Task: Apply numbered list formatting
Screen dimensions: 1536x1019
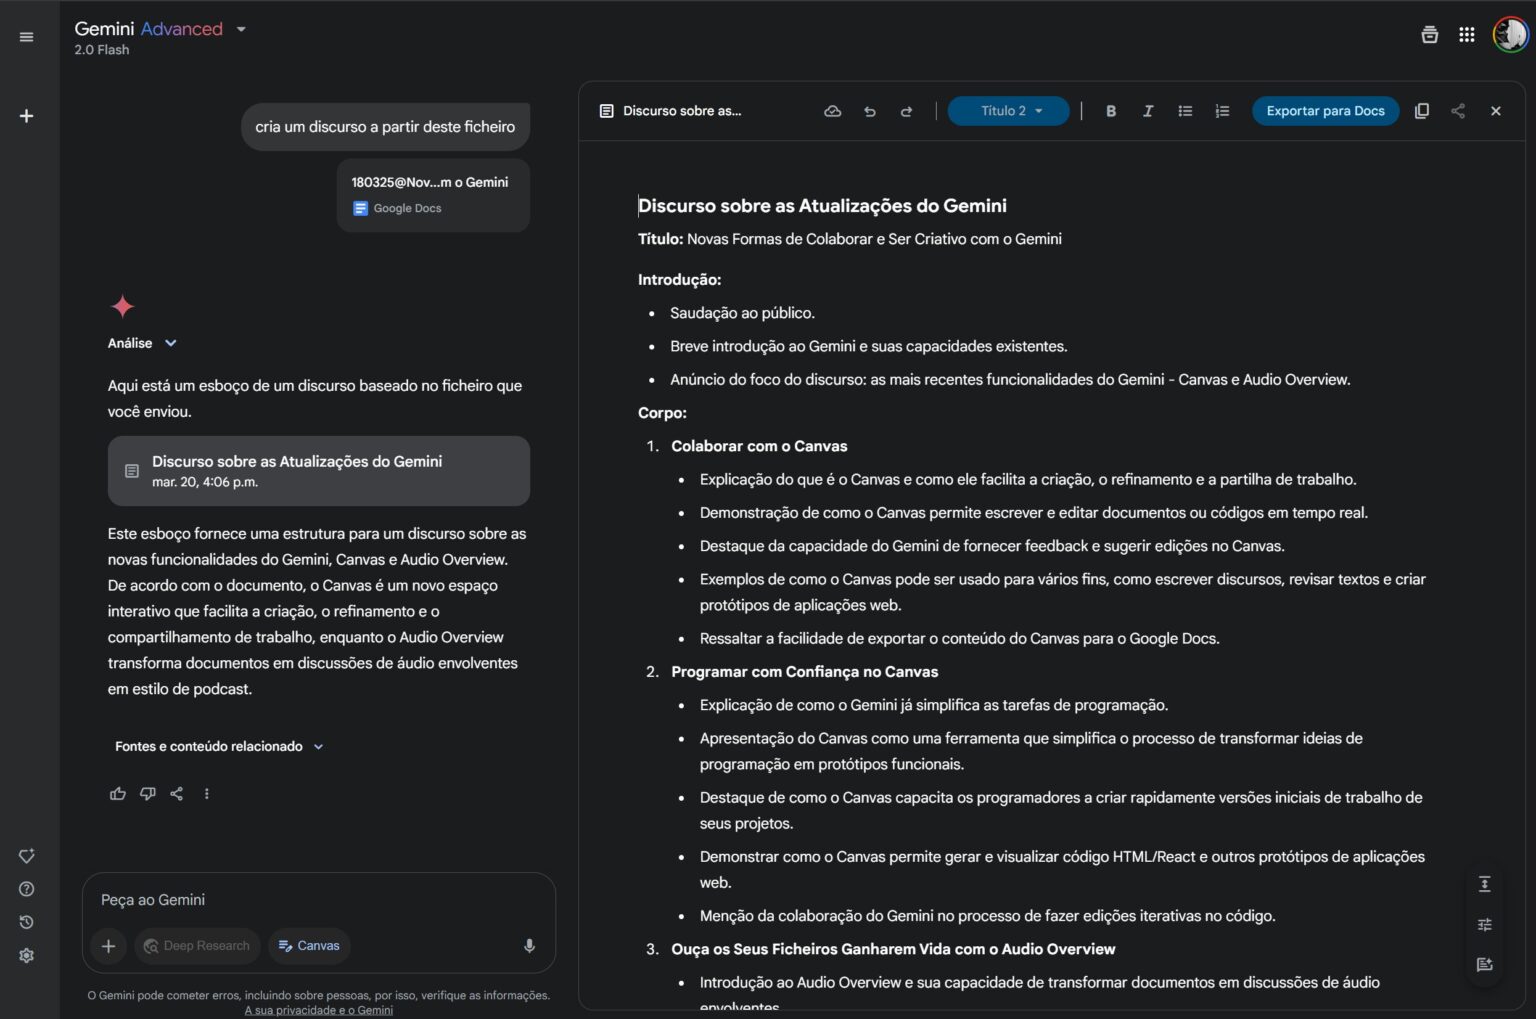Action: 1222,111
